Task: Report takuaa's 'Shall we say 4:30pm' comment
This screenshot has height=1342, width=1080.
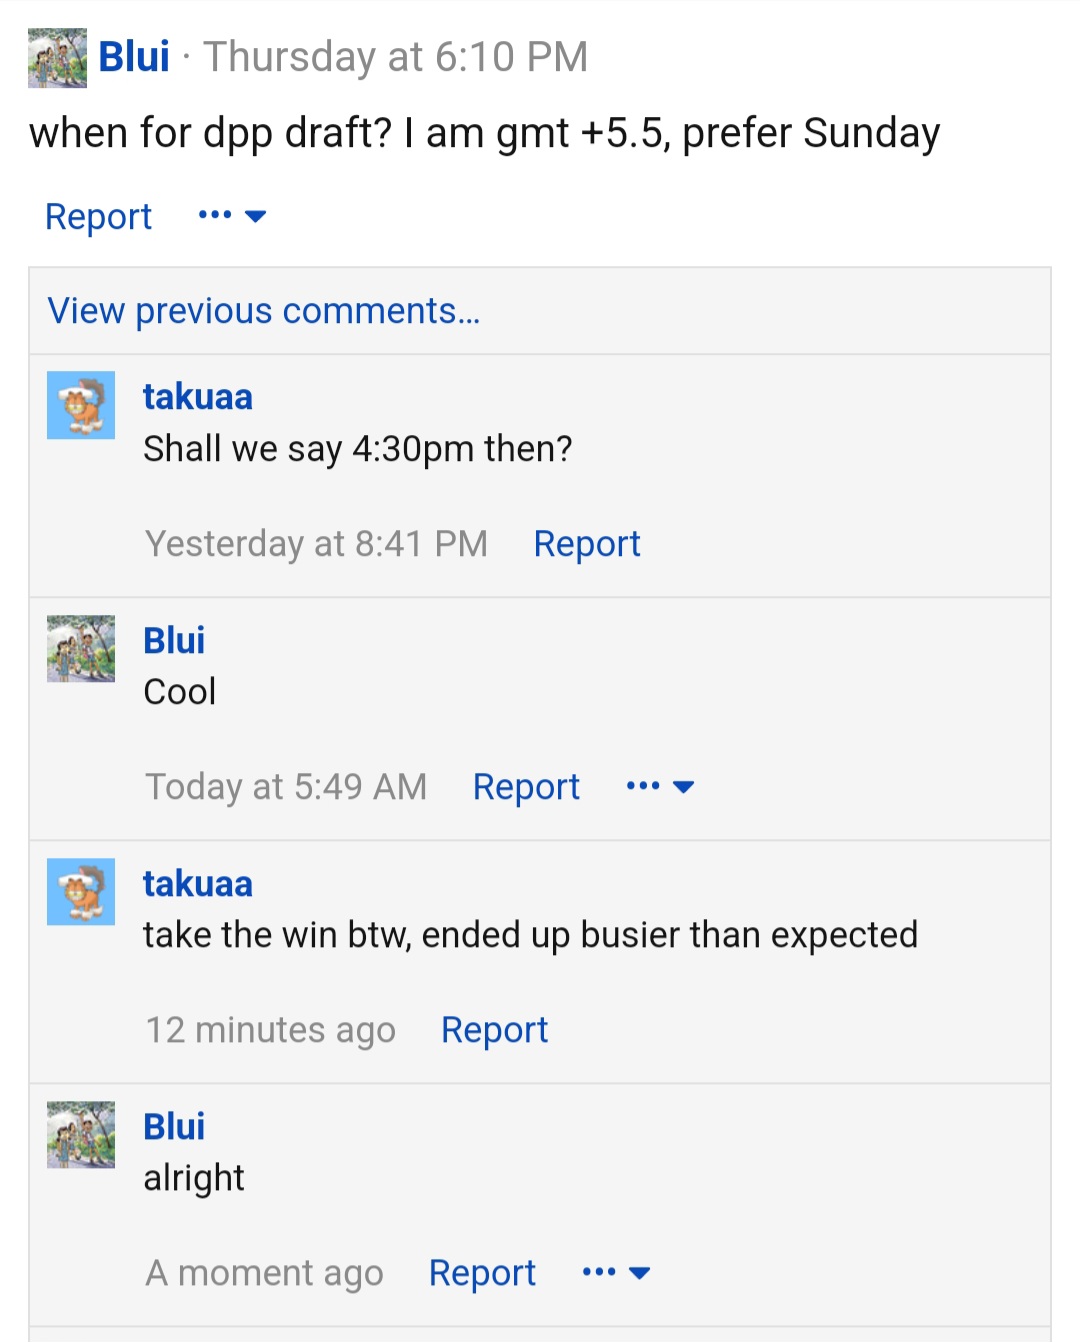Action: click(x=587, y=543)
